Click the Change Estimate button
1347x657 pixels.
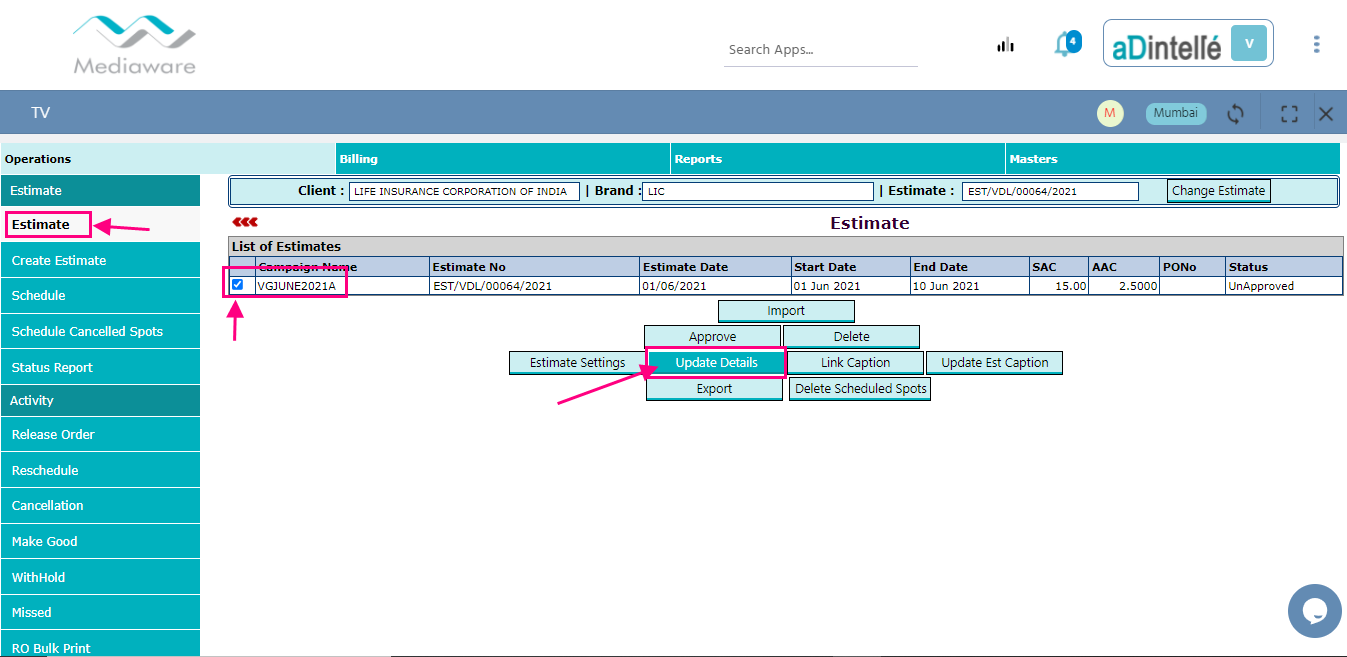click(x=1219, y=191)
